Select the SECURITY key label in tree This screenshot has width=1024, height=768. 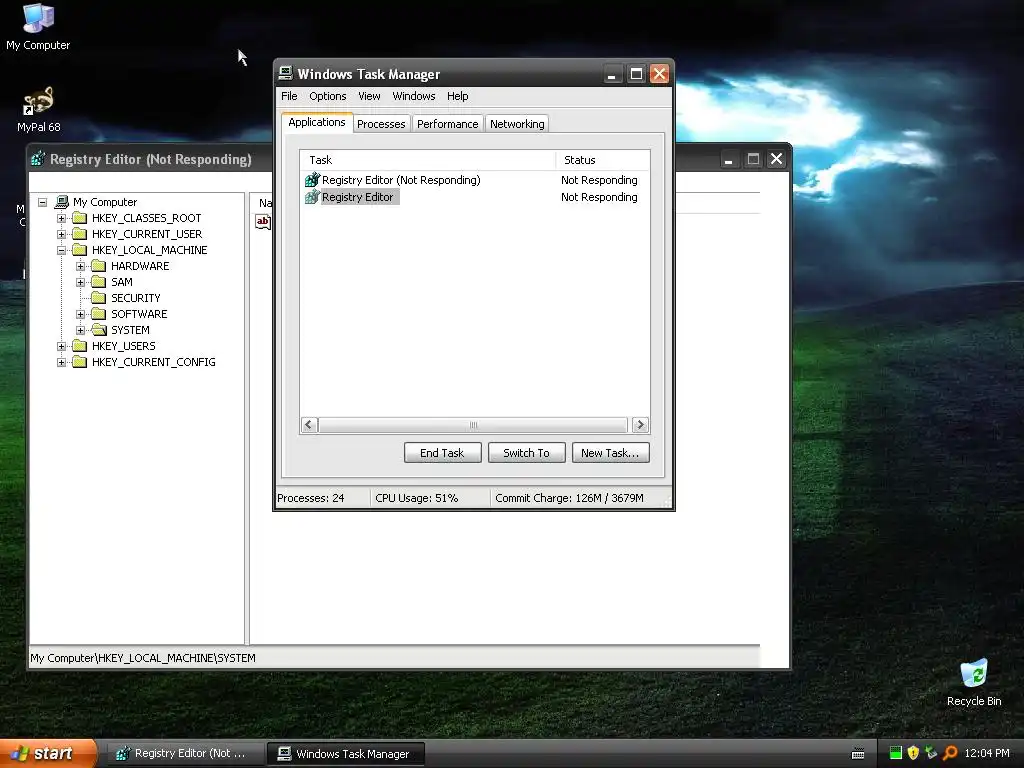tap(136, 298)
